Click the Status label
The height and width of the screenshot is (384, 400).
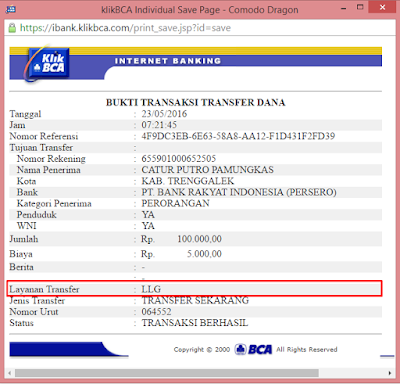coord(21,323)
